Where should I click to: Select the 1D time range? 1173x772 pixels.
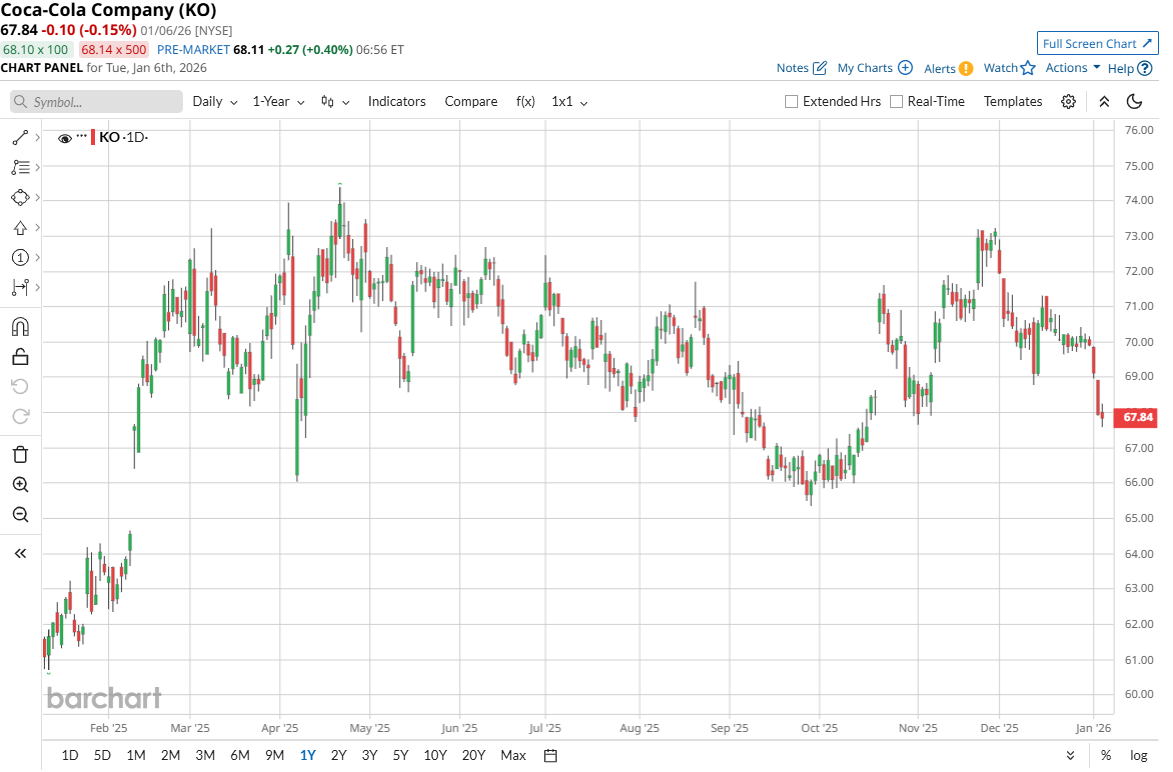70,756
